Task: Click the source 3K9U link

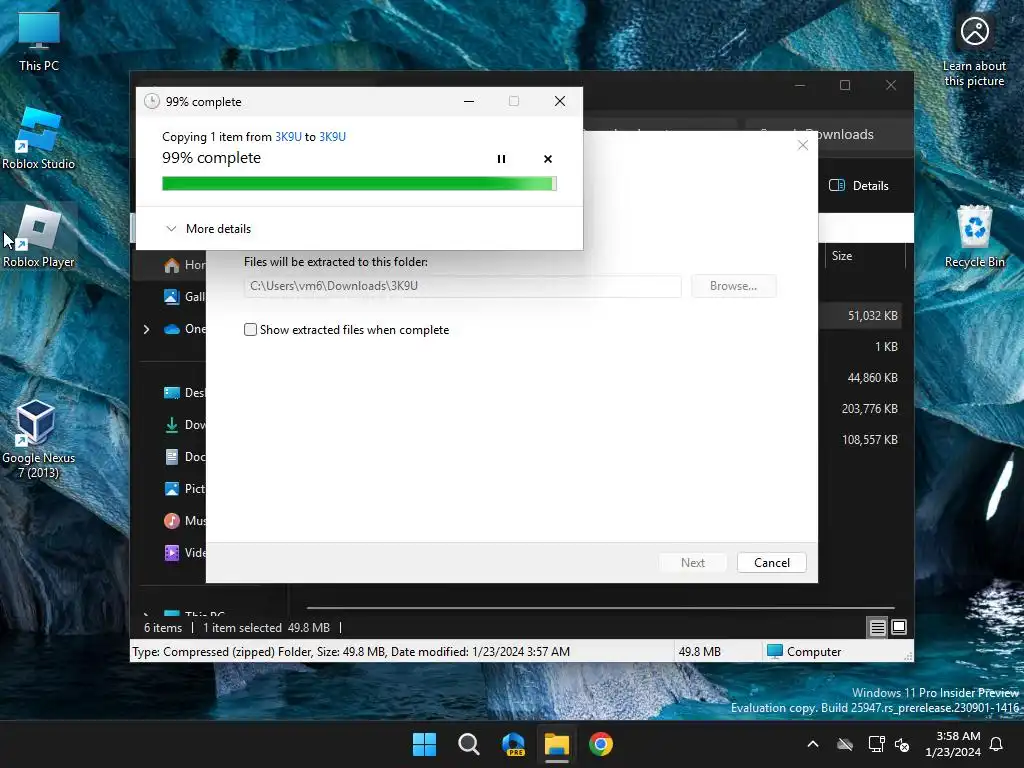Action: tap(288, 136)
